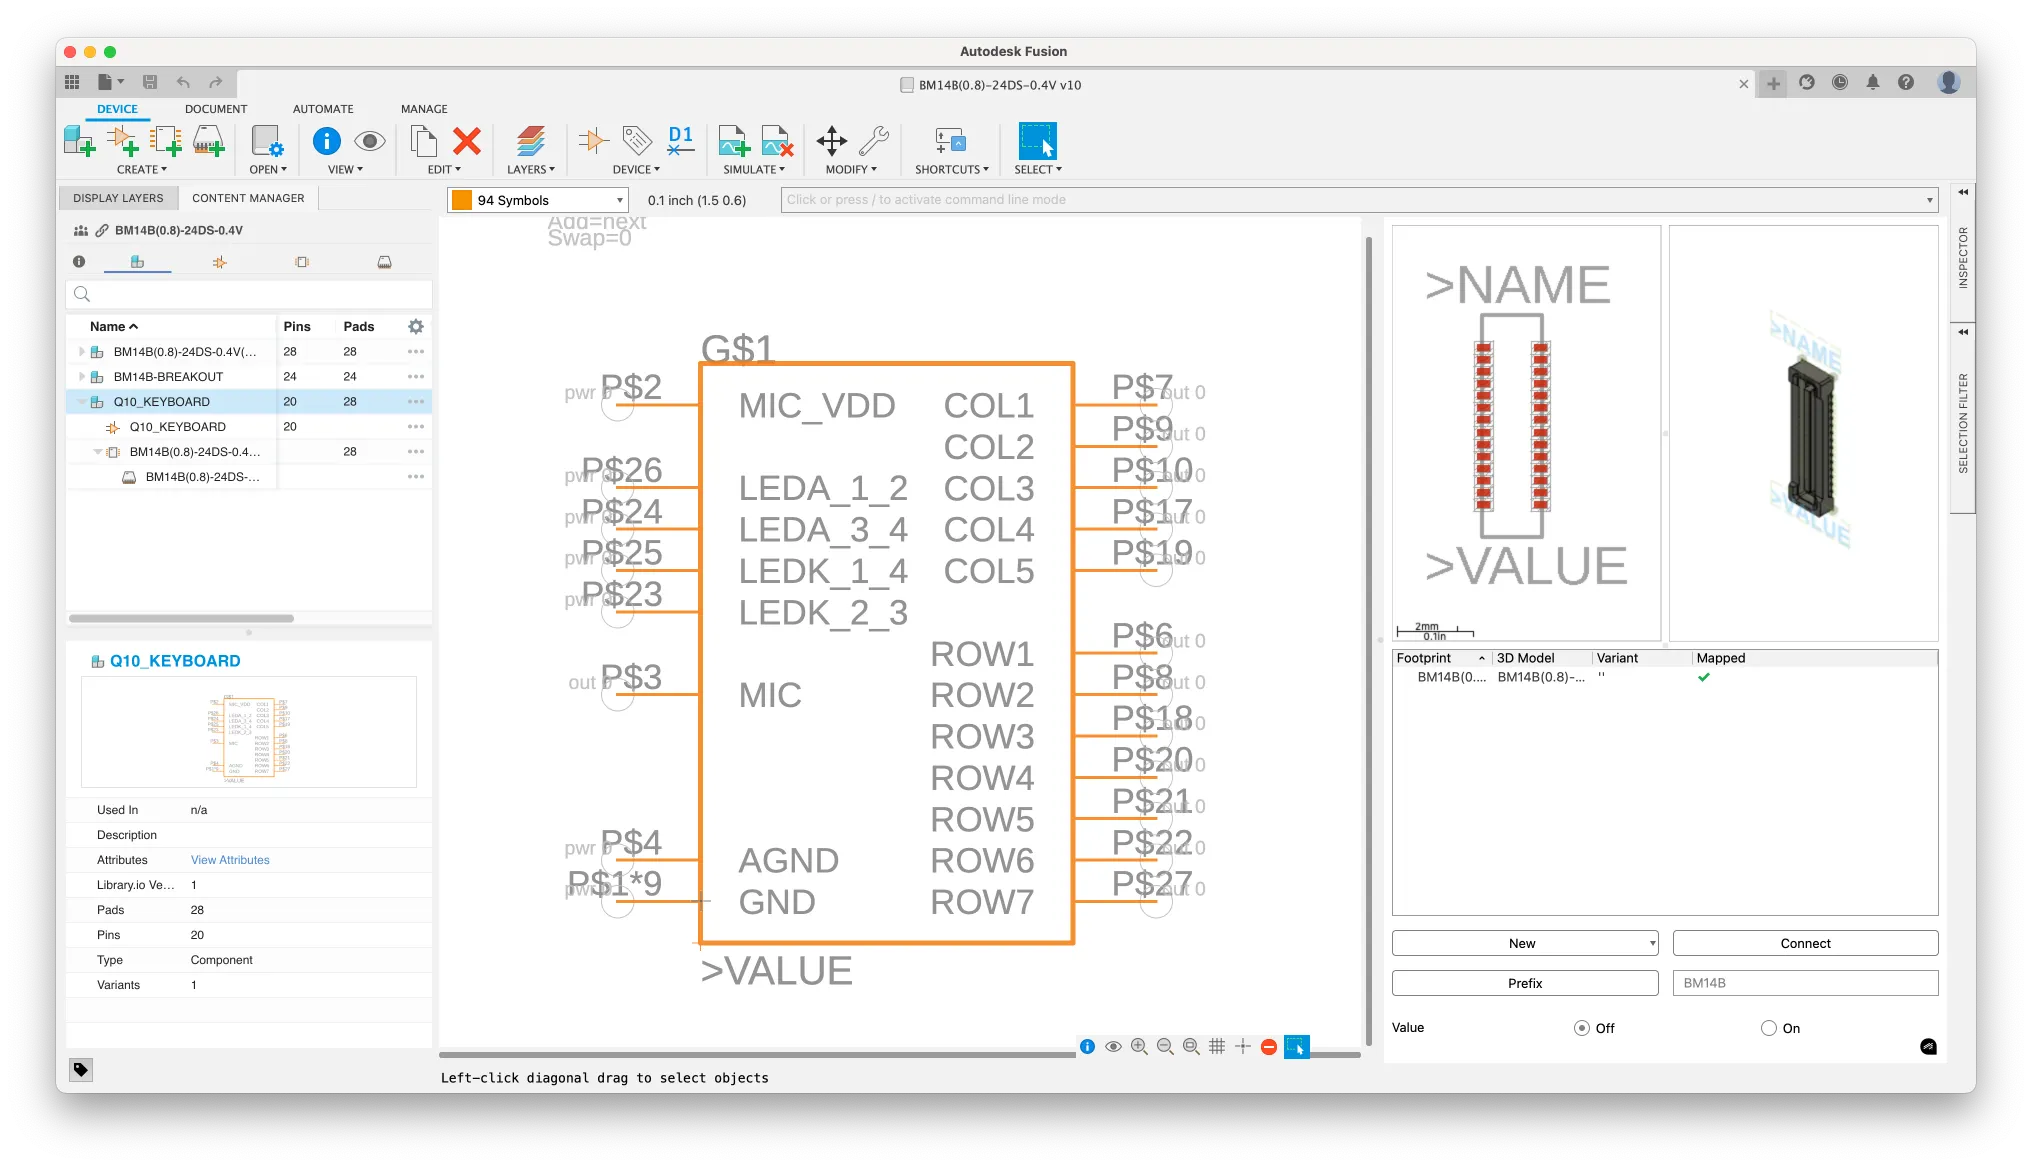The width and height of the screenshot is (2032, 1167).
Task: Click the grid icon in canvas toolbar
Action: click(x=1217, y=1046)
